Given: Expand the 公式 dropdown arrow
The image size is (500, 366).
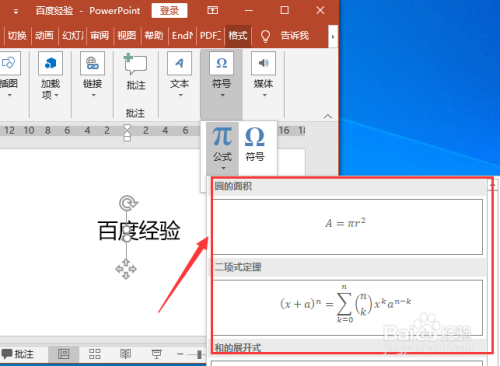Looking at the screenshot, I should 223,168.
